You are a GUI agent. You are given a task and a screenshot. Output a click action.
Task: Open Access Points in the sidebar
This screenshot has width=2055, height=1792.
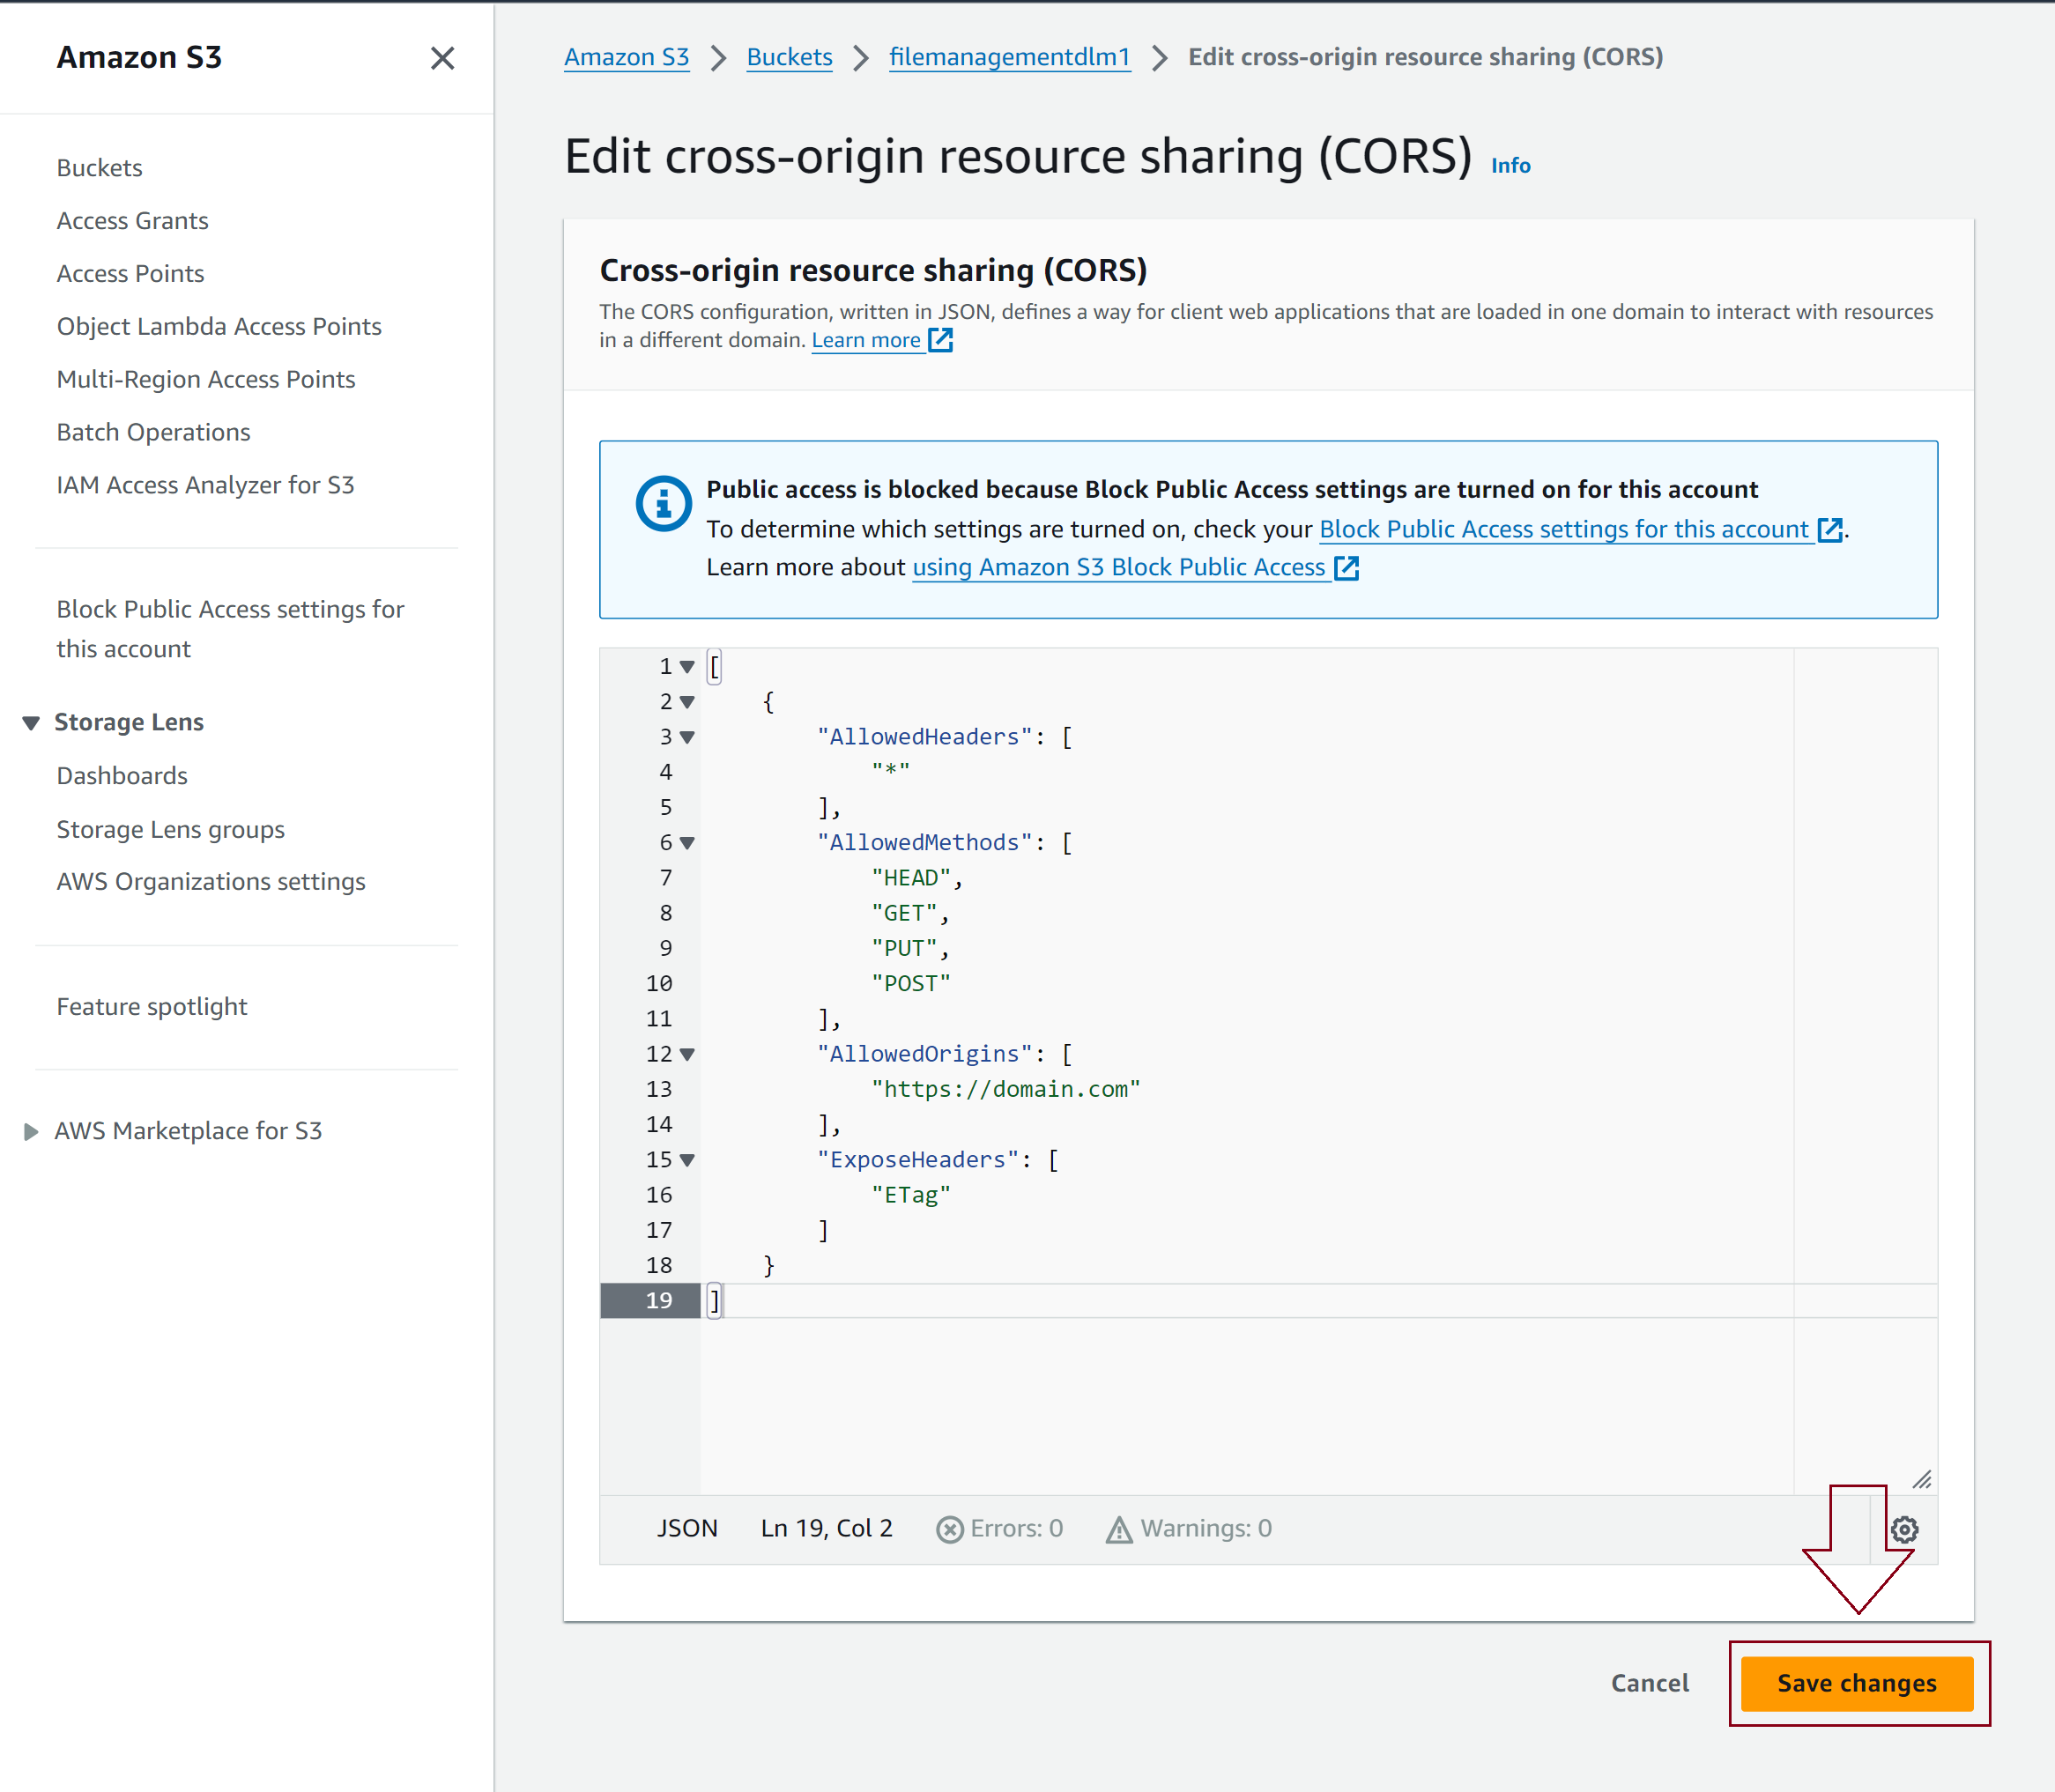click(130, 274)
